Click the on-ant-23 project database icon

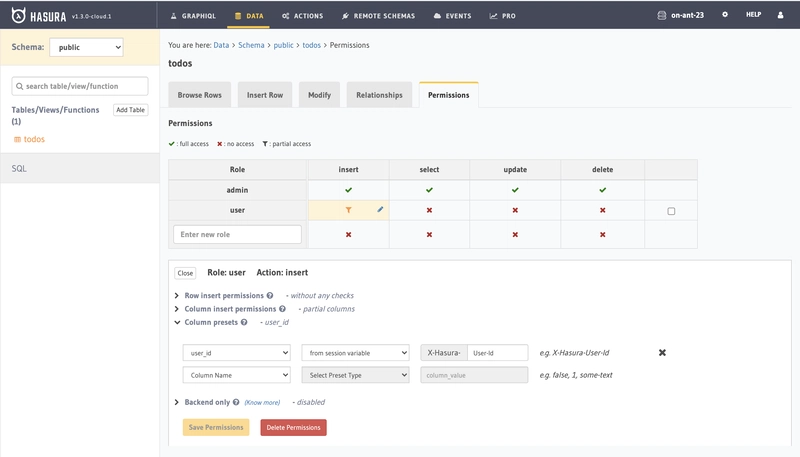(x=662, y=15)
